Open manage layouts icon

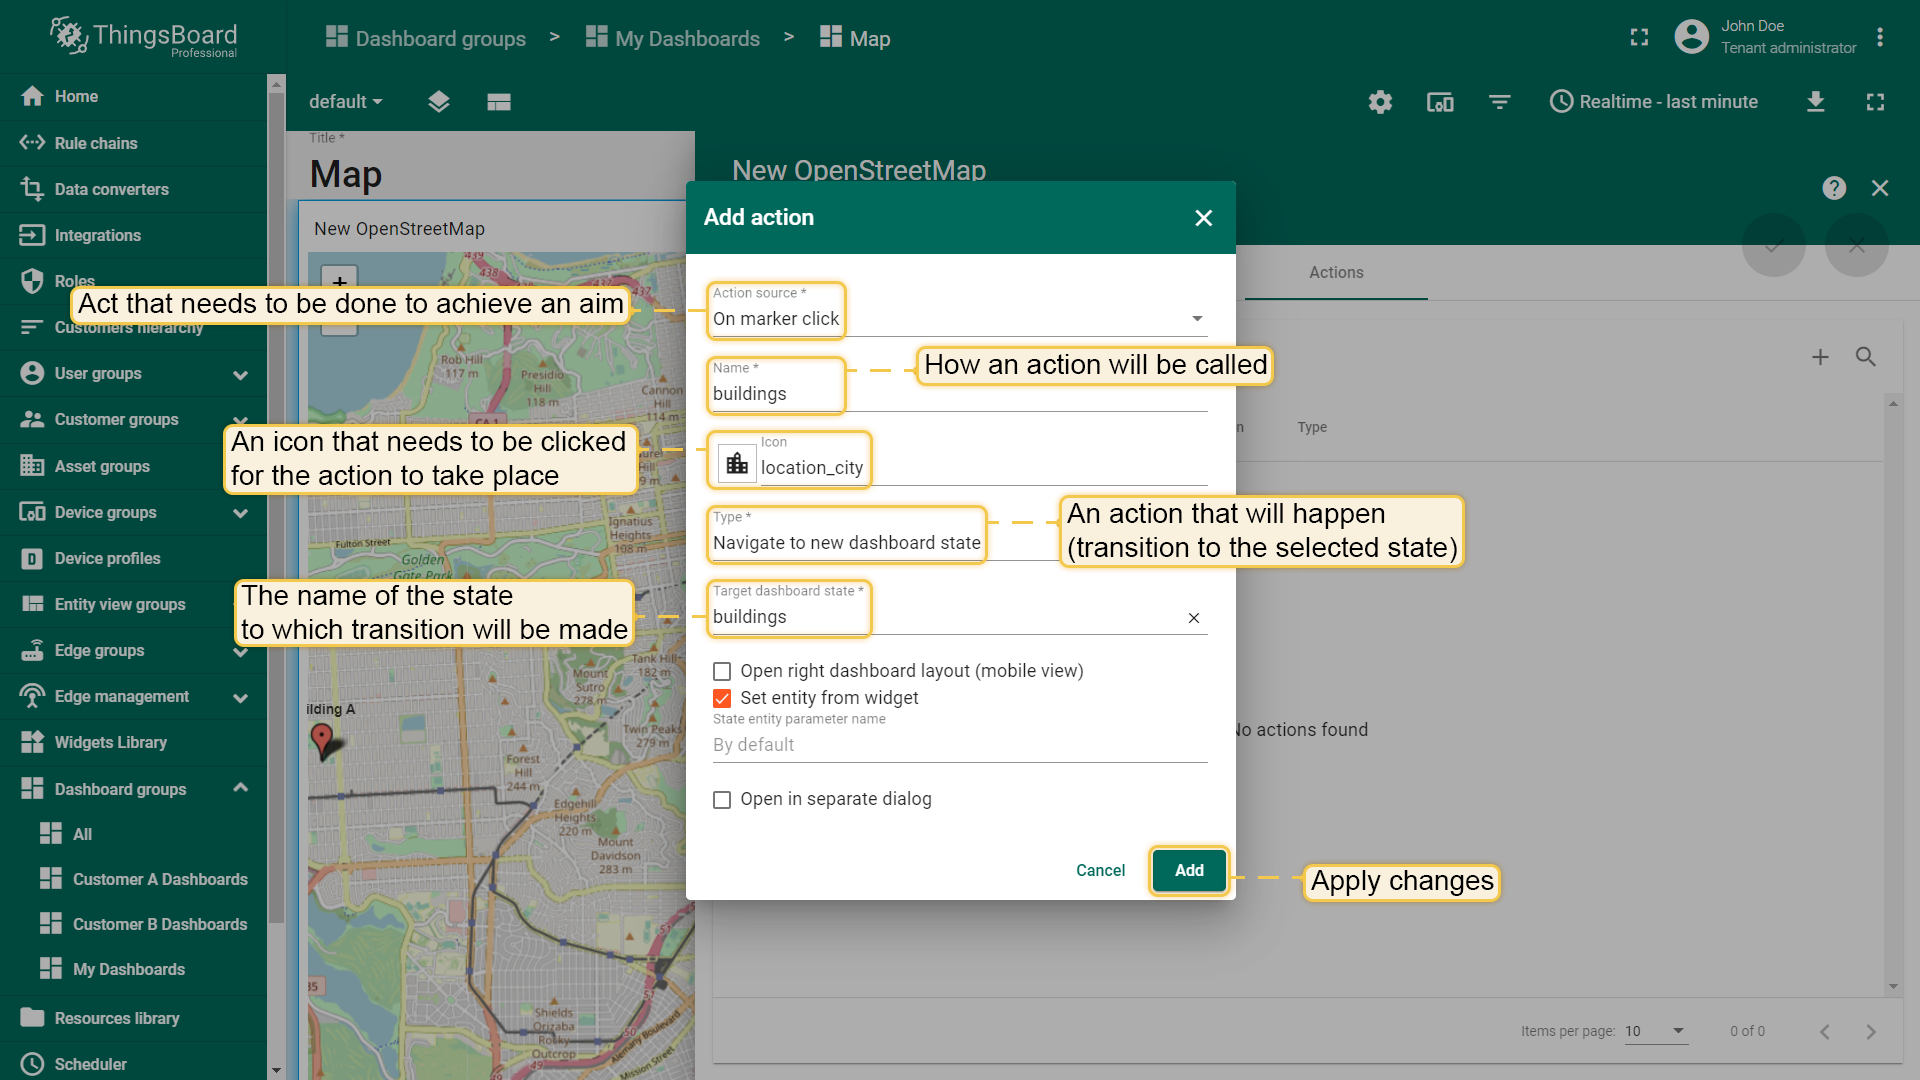499,101
